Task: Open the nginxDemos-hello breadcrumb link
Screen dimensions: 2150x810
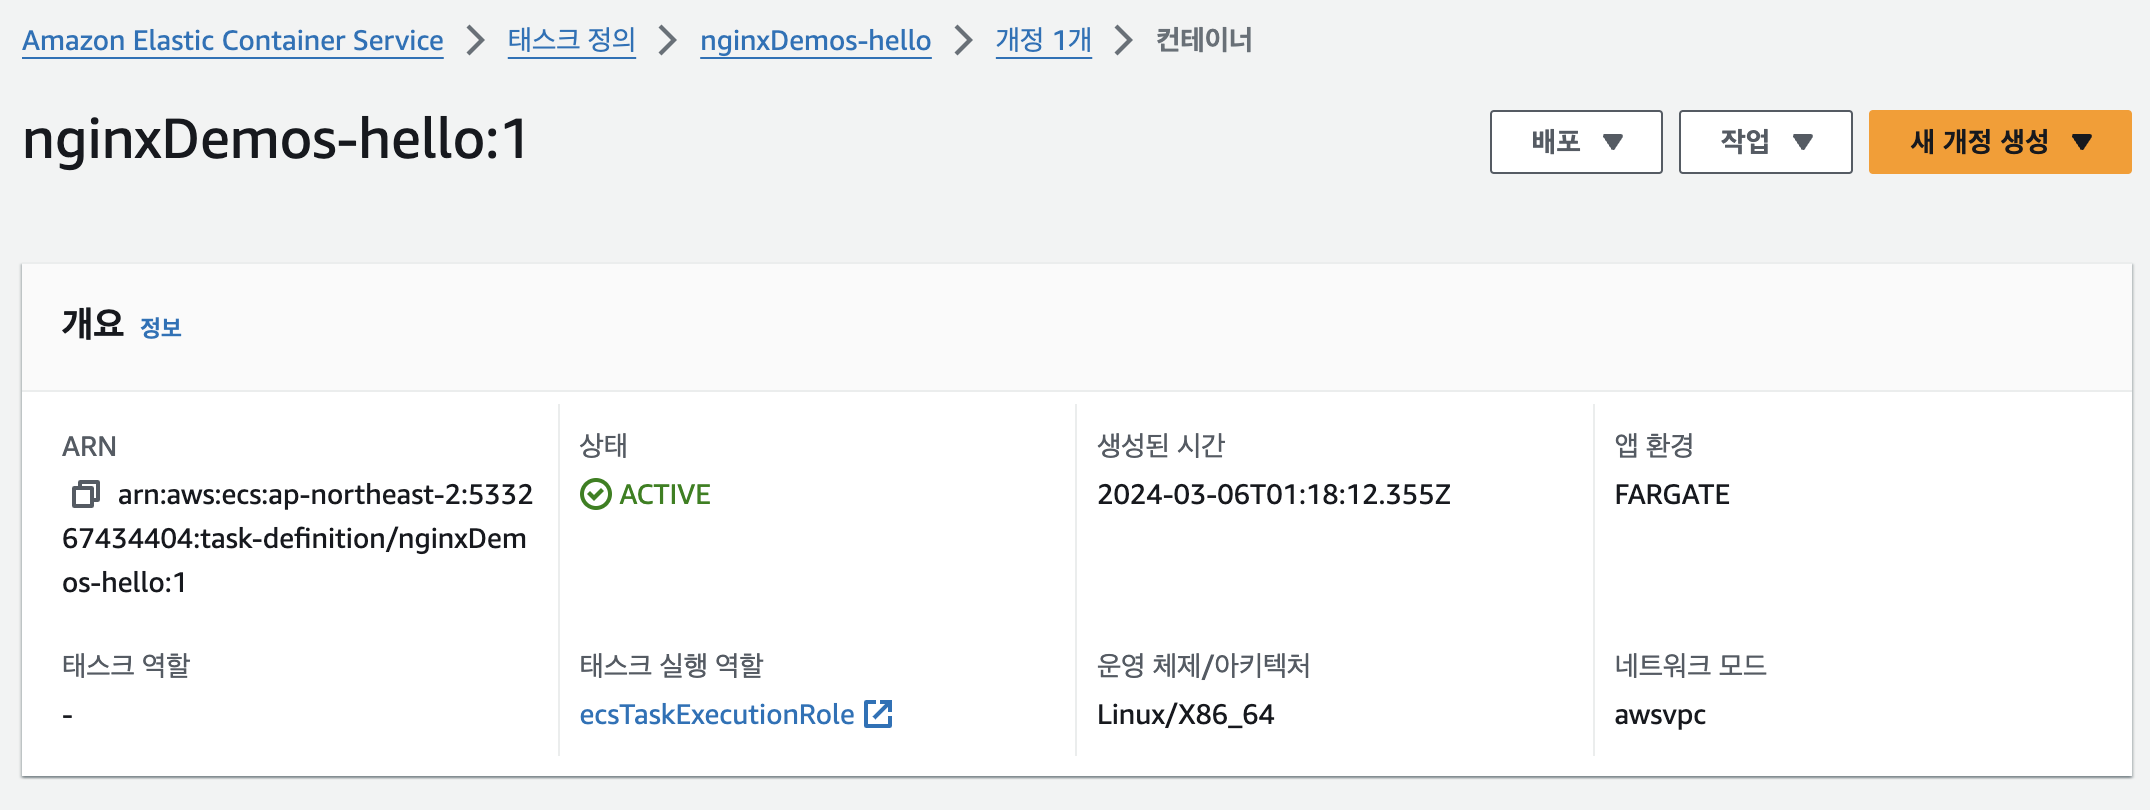Action: click(x=815, y=41)
